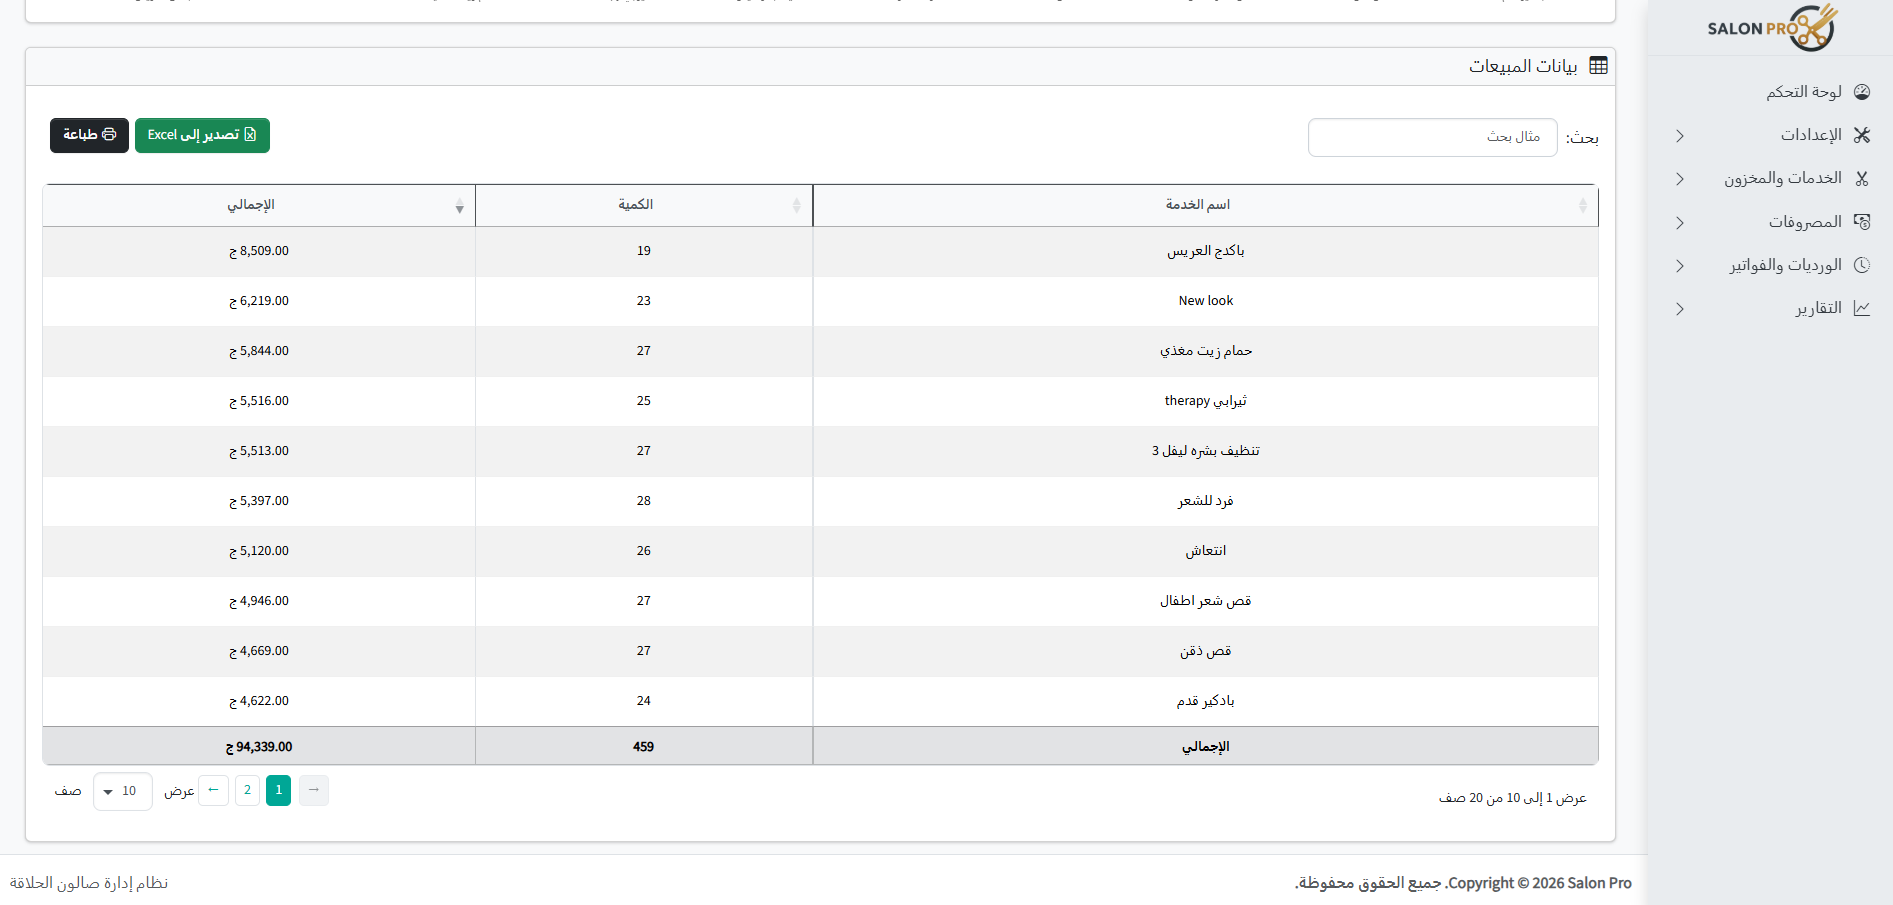Open the rows-per-page dropdown showing 10
The image size is (1893, 905).
point(122,791)
